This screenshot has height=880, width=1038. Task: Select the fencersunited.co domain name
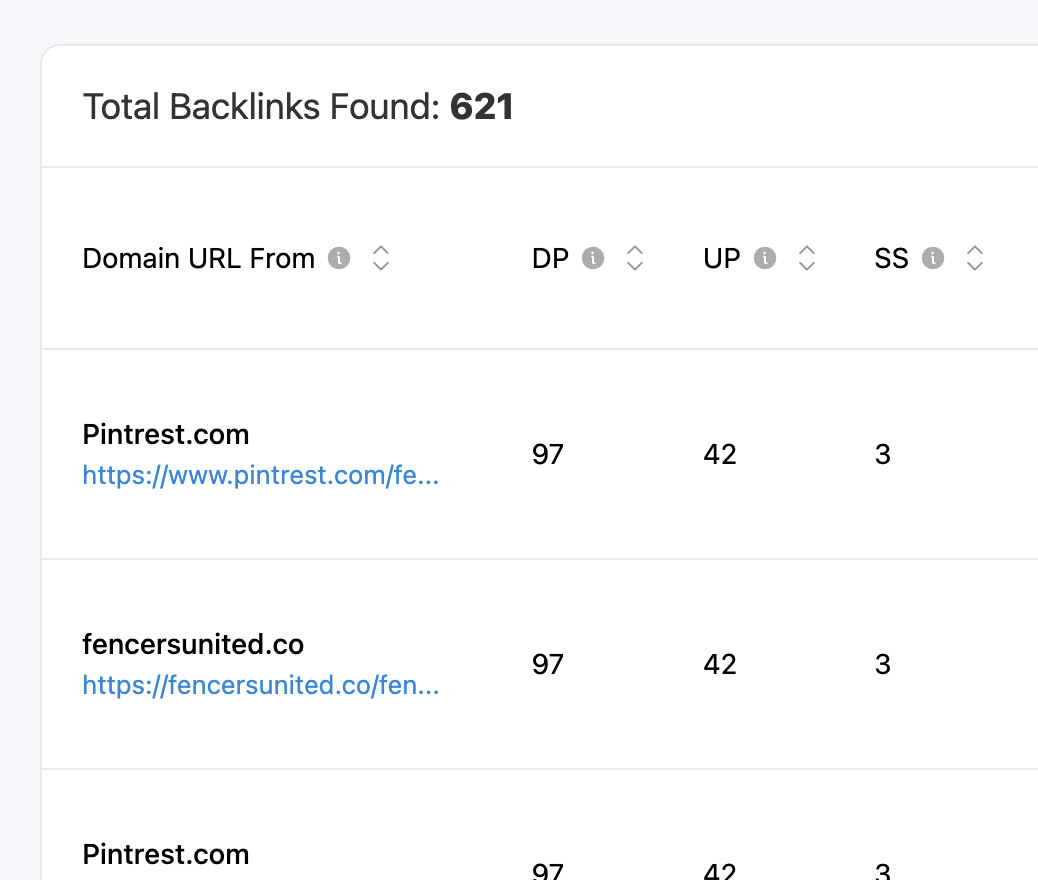point(193,644)
